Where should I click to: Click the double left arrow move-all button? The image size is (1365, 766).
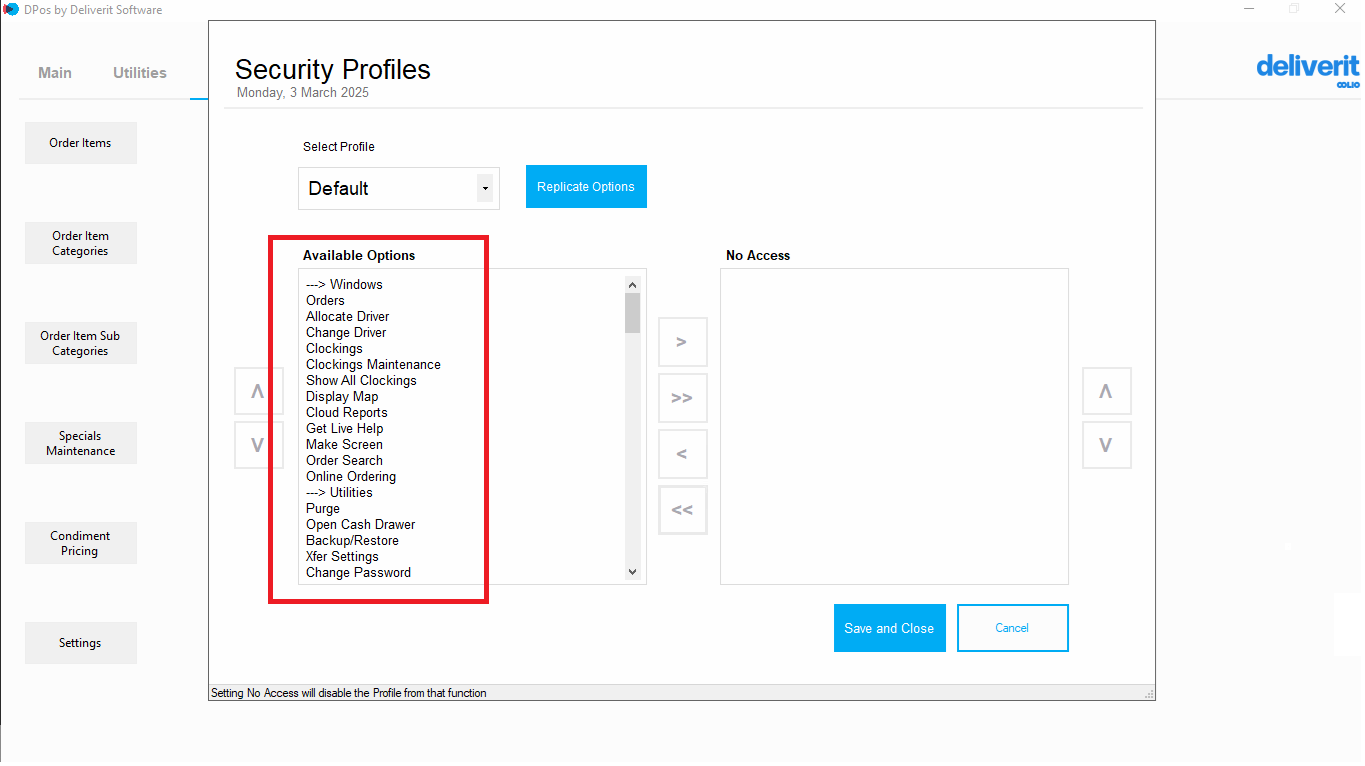click(x=682, y=510)
